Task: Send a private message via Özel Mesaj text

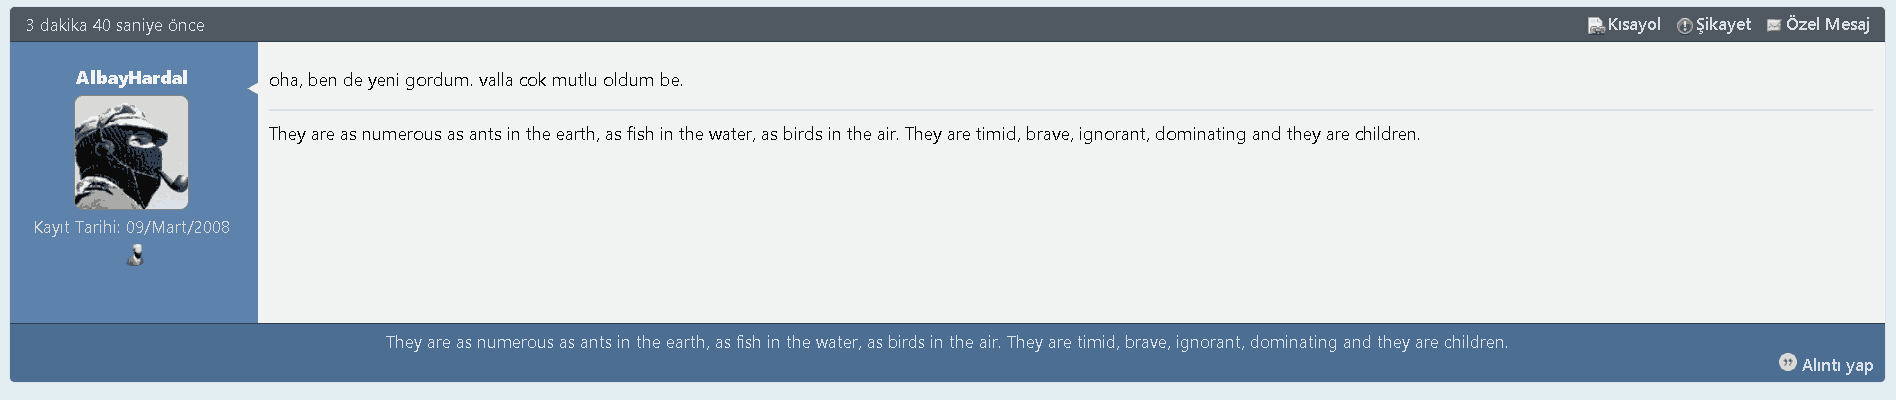Action: coord(1827,25)
